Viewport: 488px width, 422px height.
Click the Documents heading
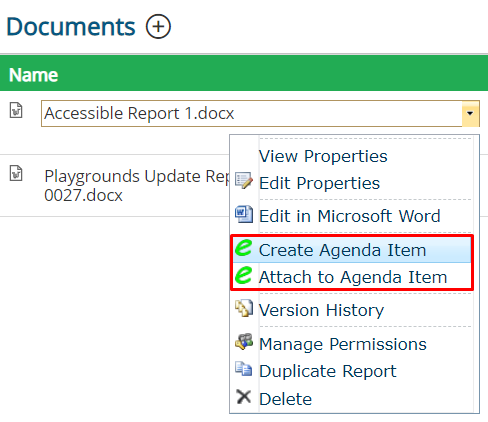(x=71, y=27)
